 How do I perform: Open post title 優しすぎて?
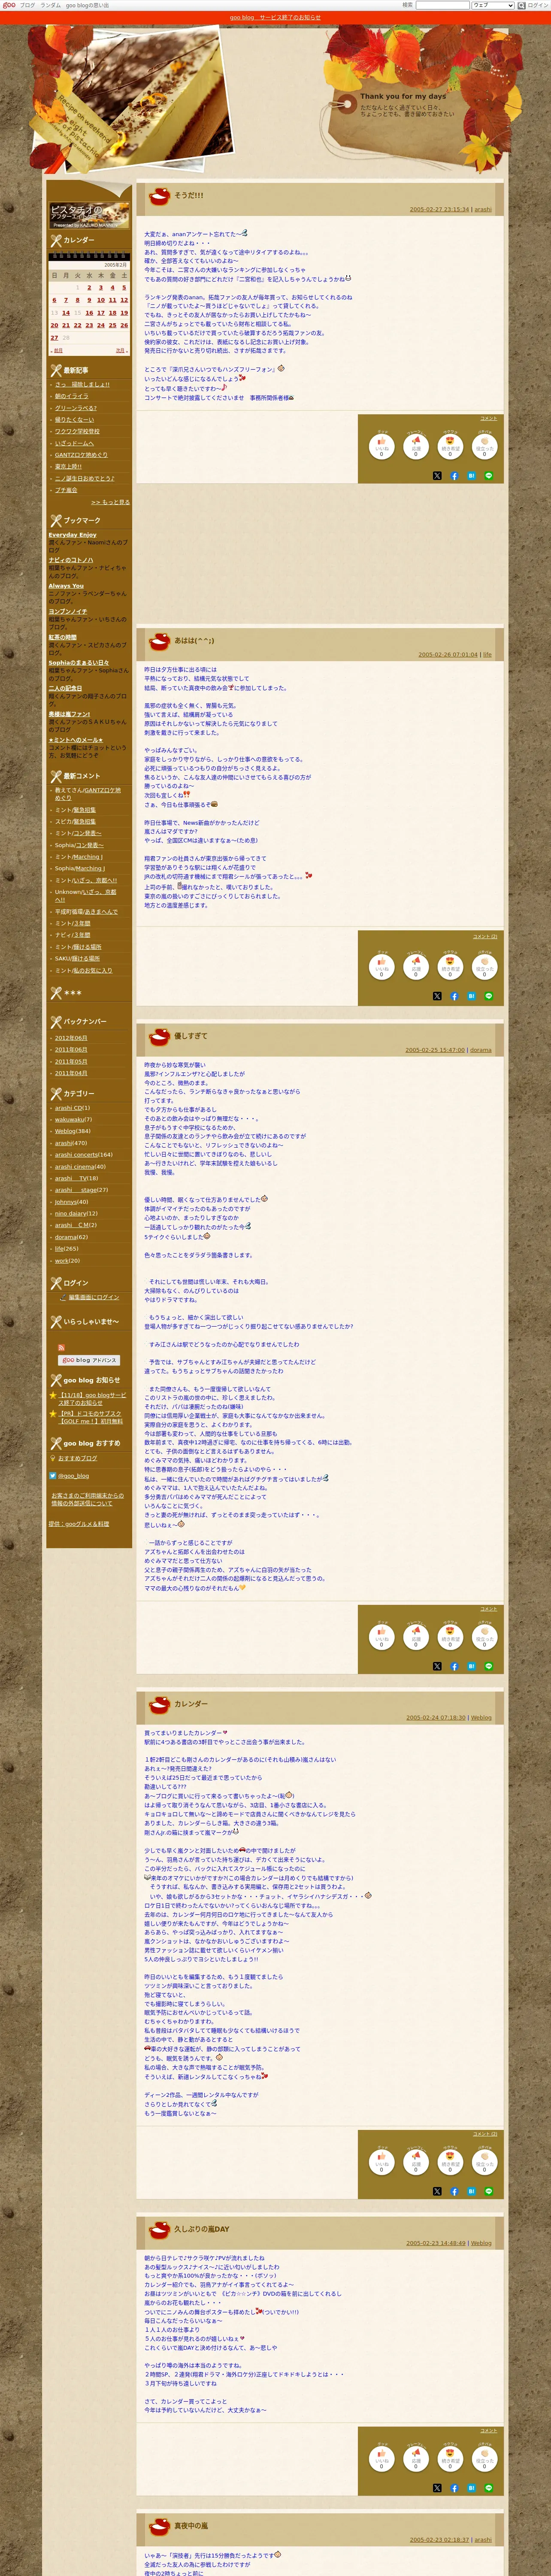tap(191, 1036)
